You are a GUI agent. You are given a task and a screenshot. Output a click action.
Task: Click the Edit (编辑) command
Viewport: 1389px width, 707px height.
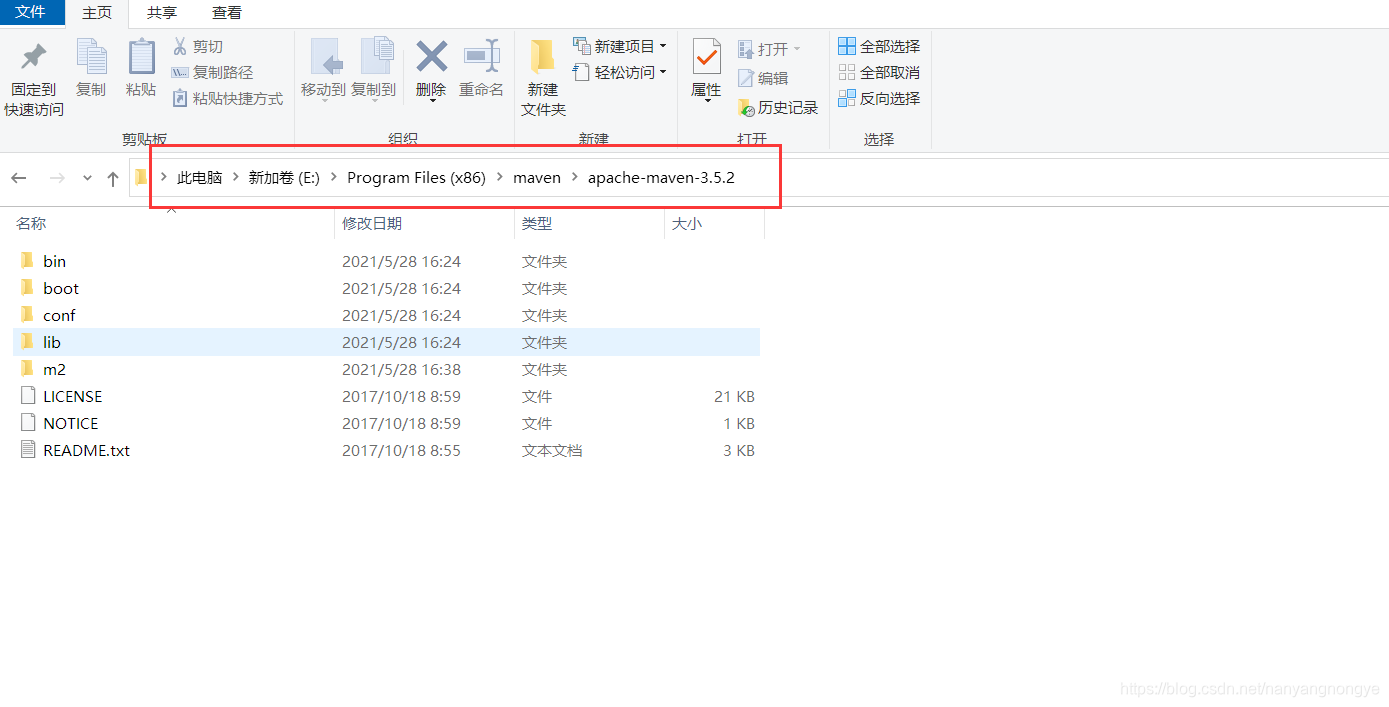pos(763,78)
